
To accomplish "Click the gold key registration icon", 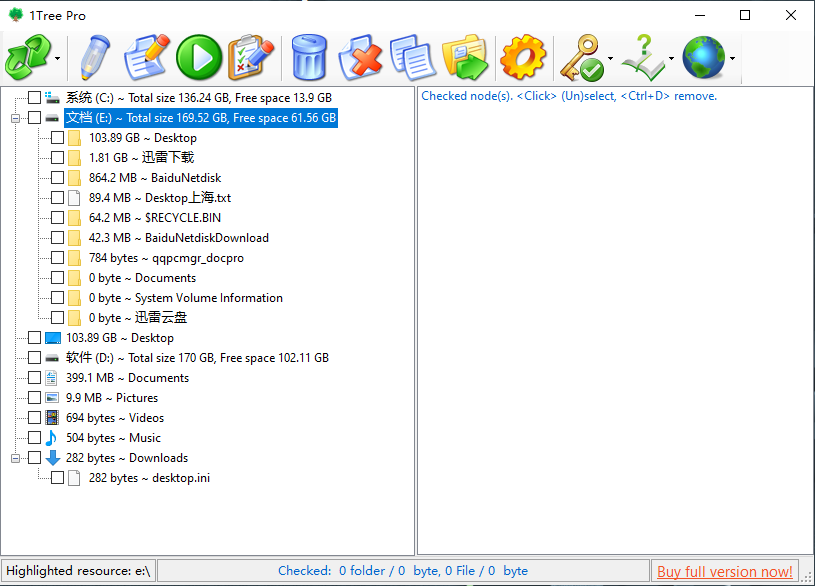I will point(581,57).
